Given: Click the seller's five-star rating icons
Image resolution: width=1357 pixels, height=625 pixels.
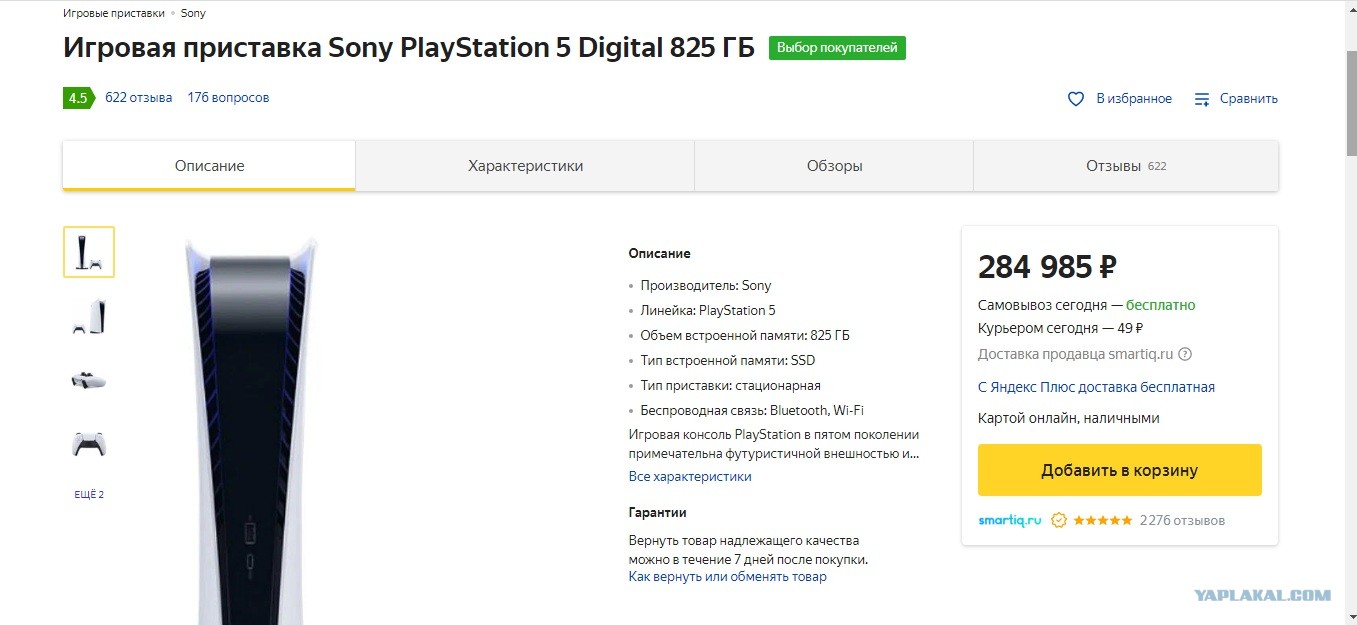Looking at the screenshot, I should [1103, 520].
